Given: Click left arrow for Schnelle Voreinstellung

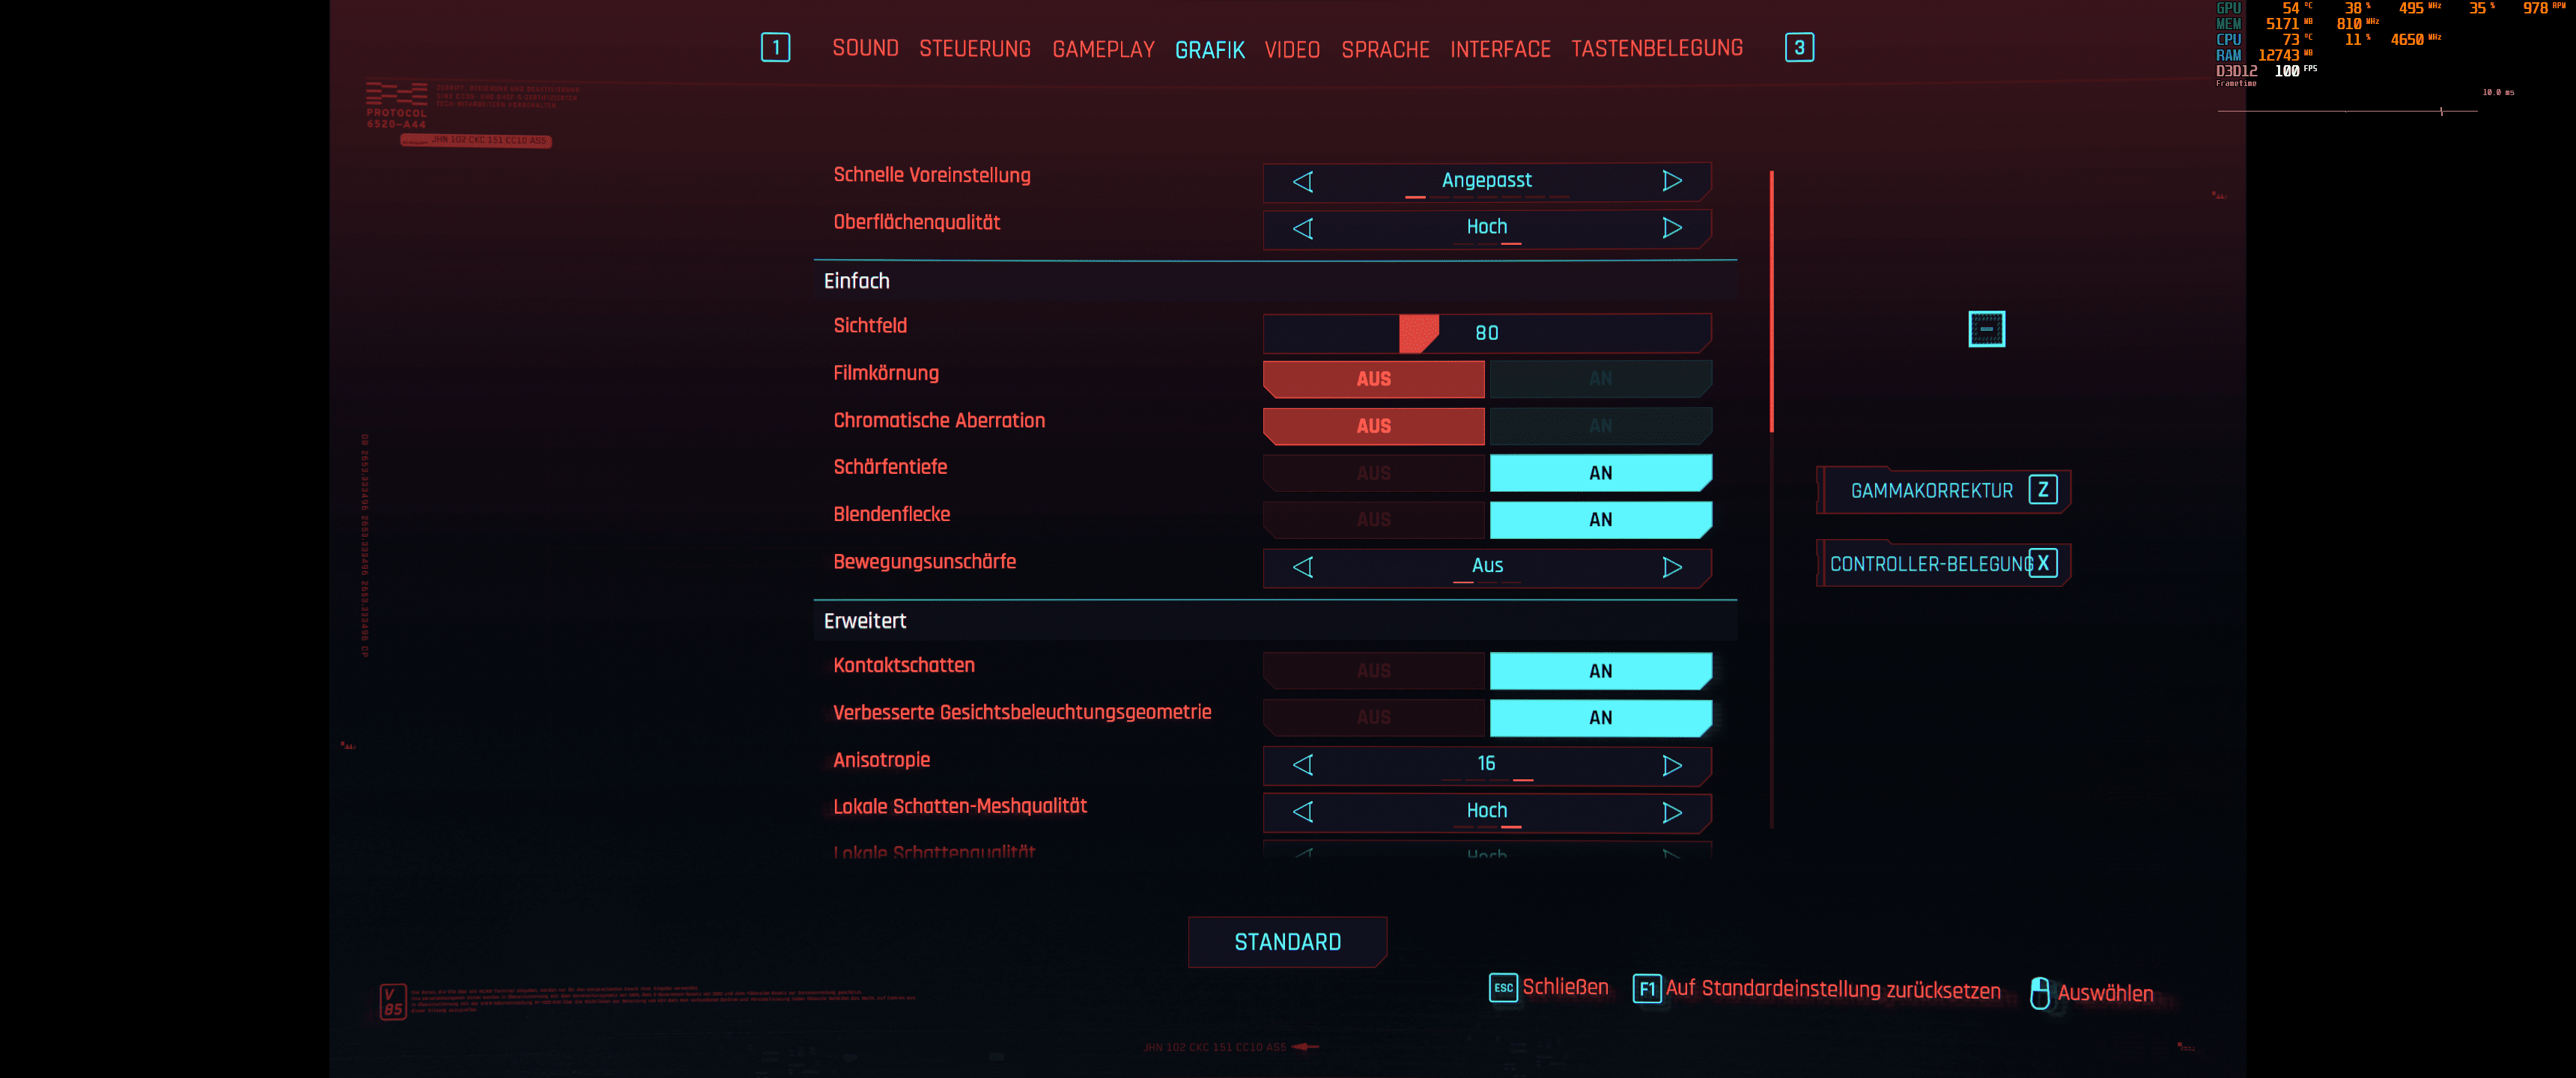Looking at the screenshot, I should pos(1302,181).
